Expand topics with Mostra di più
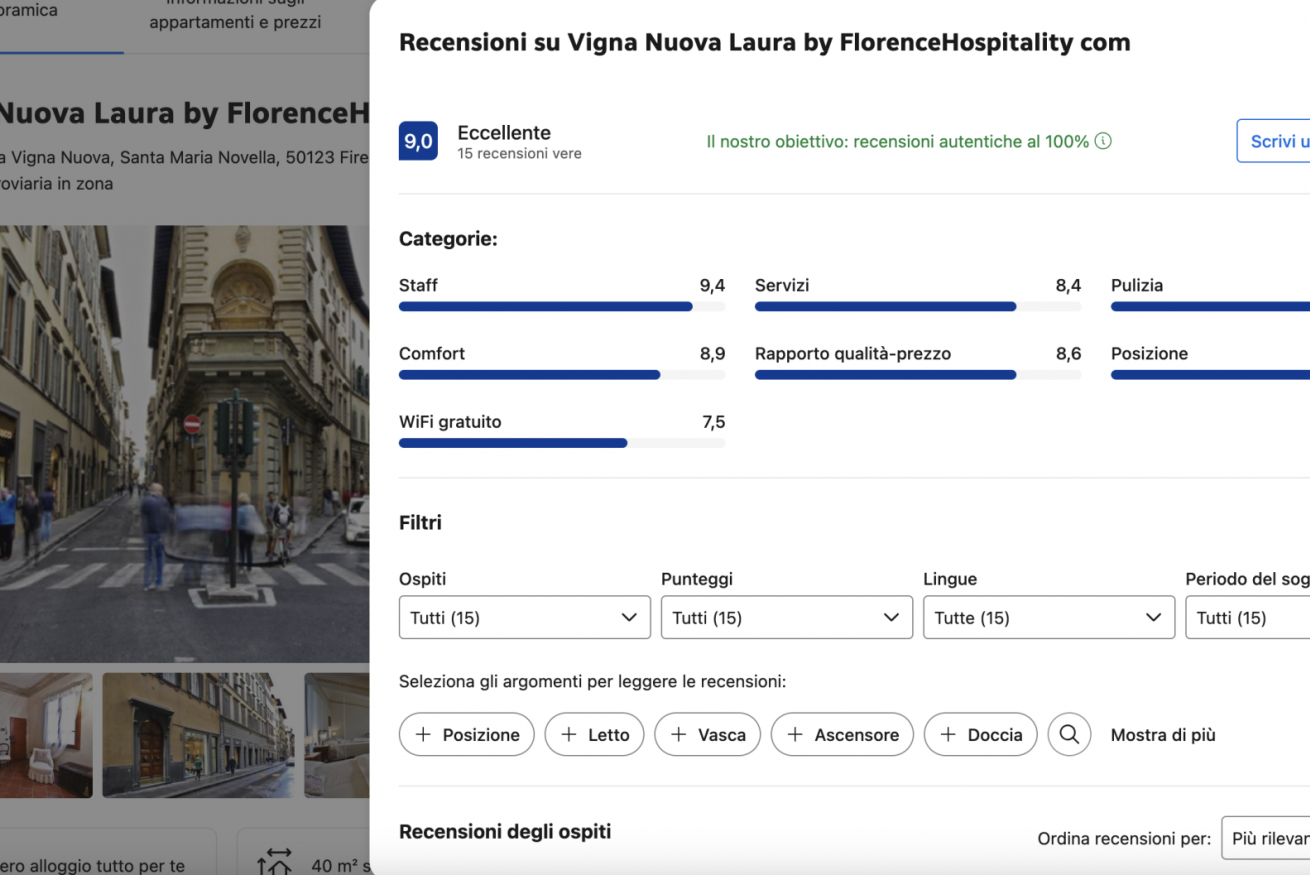 tap(1163, 735)
